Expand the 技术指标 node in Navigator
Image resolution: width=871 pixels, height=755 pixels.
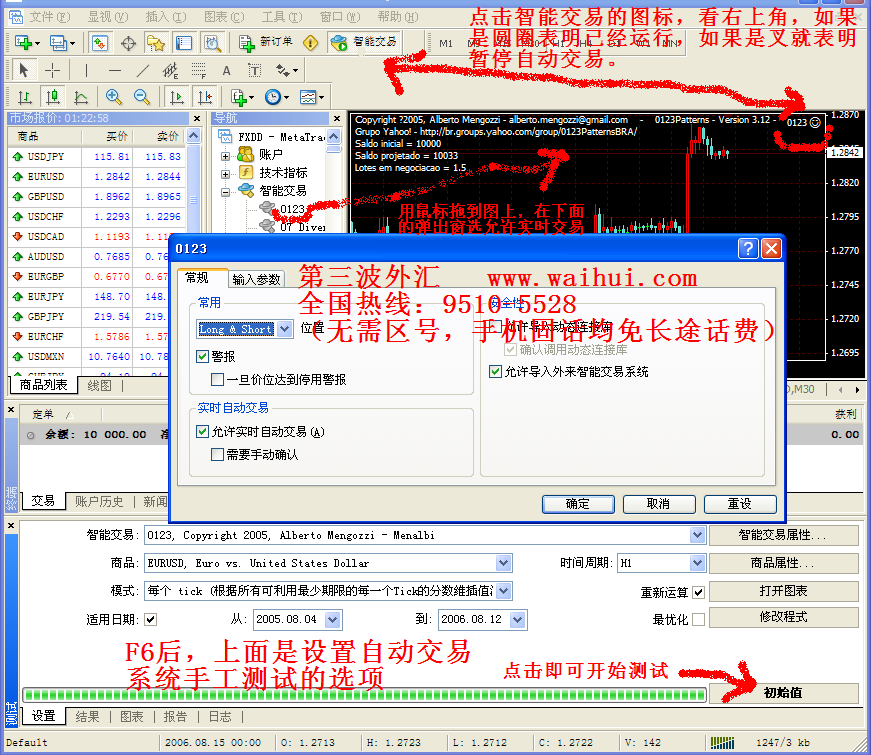click(226, 174)
